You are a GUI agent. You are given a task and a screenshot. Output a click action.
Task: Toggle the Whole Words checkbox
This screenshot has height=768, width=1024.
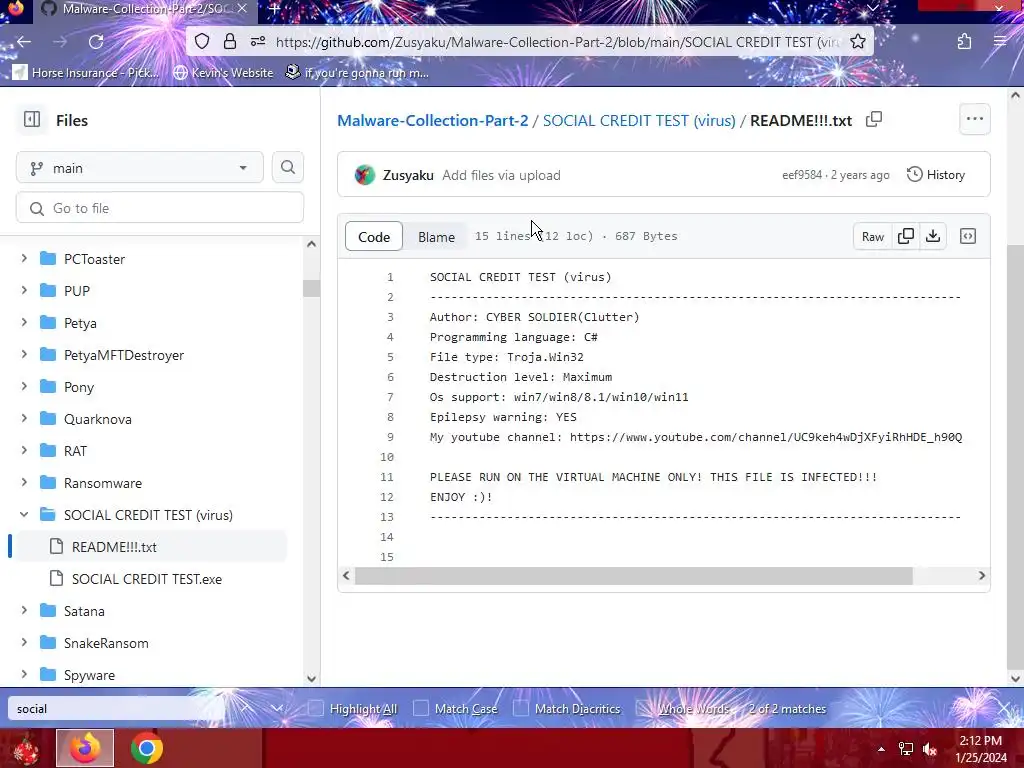pos(644,709)
